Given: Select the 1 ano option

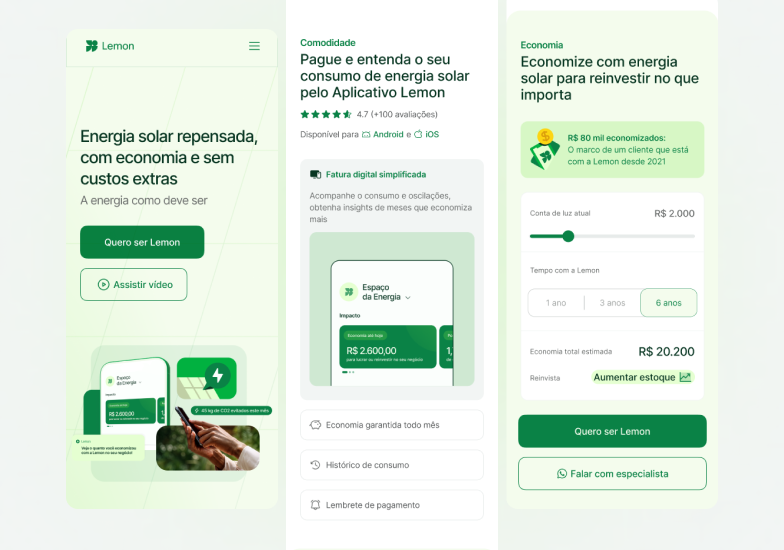Looking at the screenshot, I should click(x=556, y=302).
